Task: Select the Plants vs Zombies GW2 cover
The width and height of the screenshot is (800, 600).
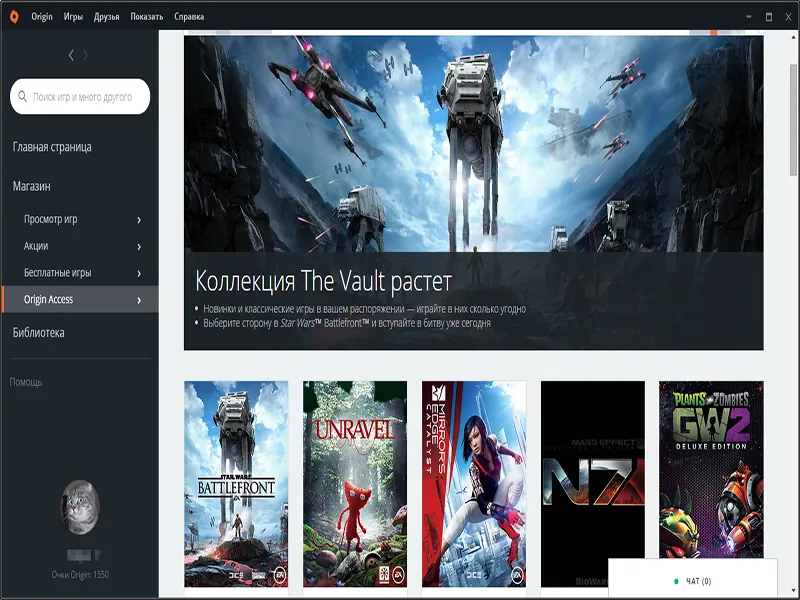Action: point(711,470)
